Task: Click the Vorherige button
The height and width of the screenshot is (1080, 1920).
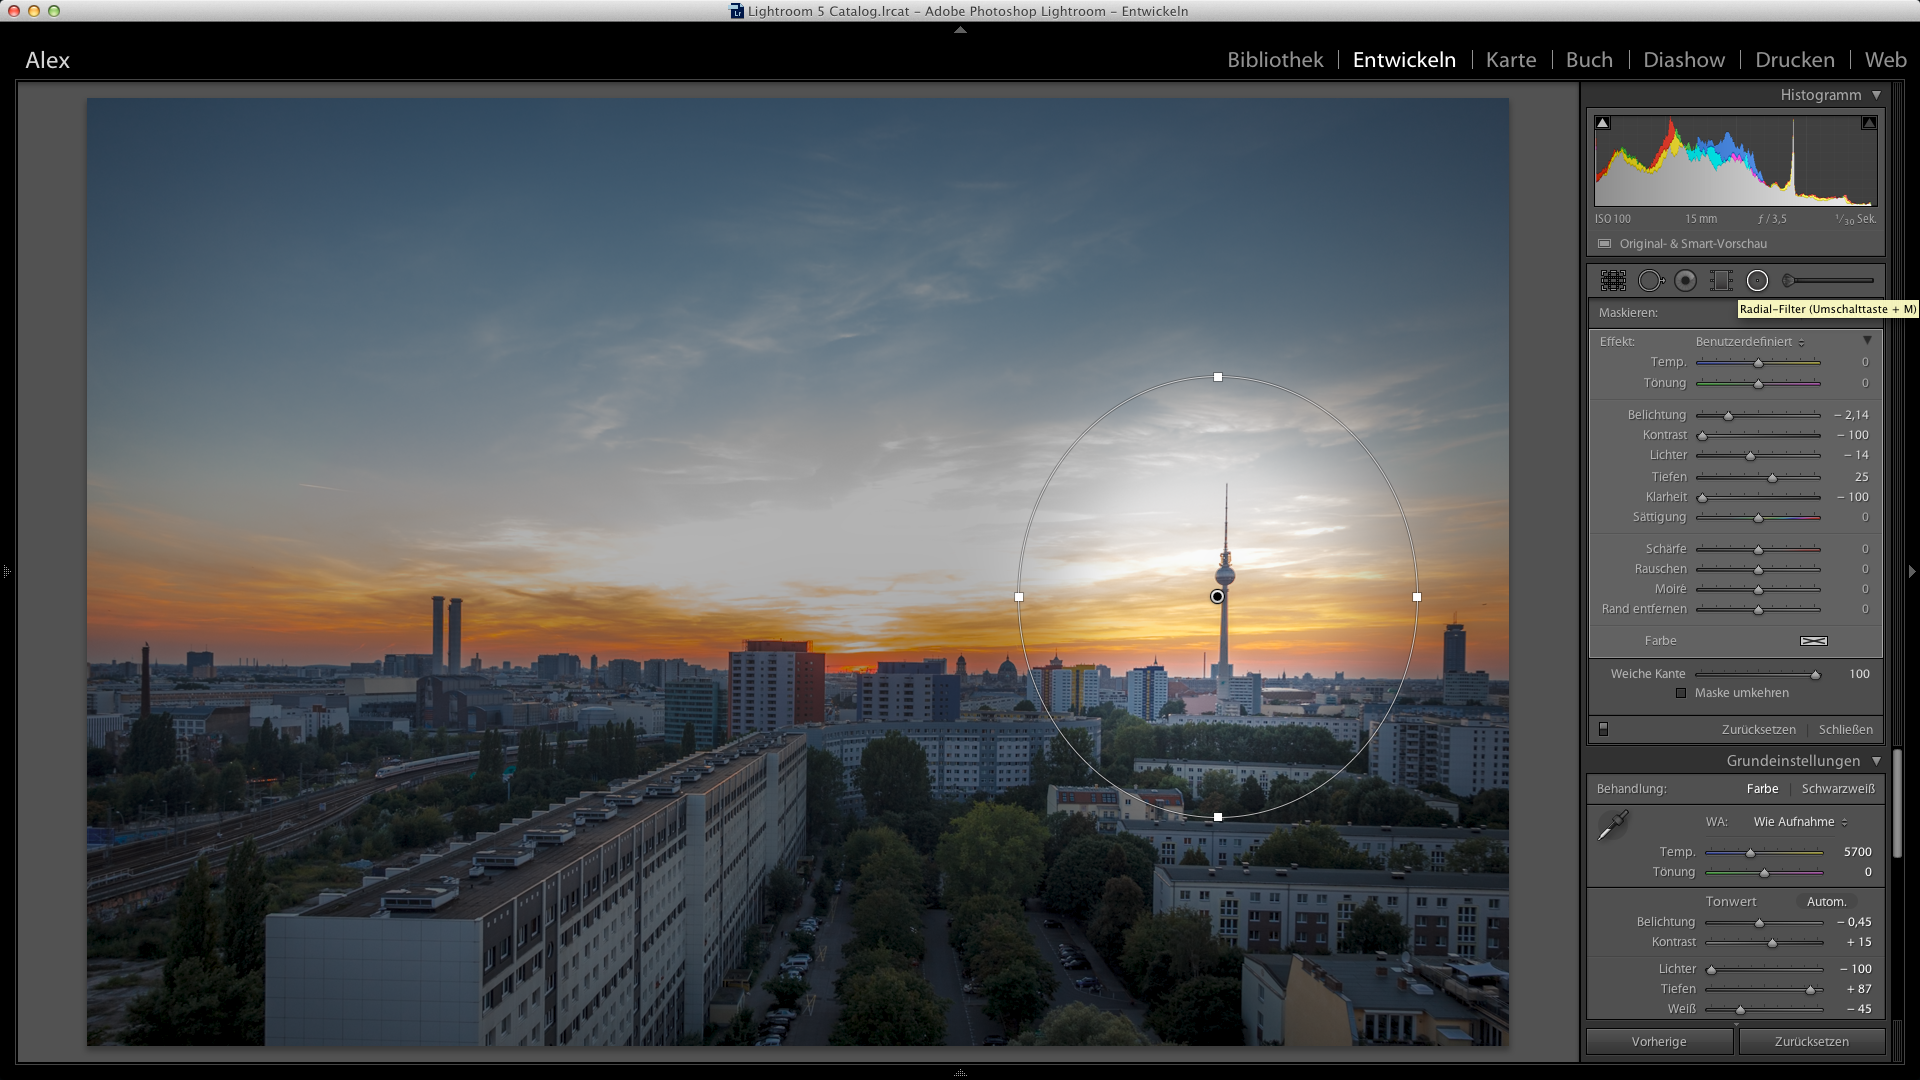Action: [x=1659, y=1041]
